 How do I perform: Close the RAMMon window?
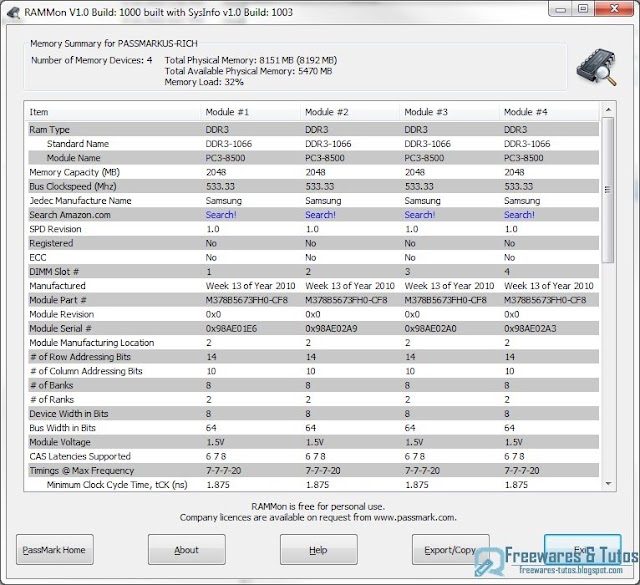coord(614,9)
